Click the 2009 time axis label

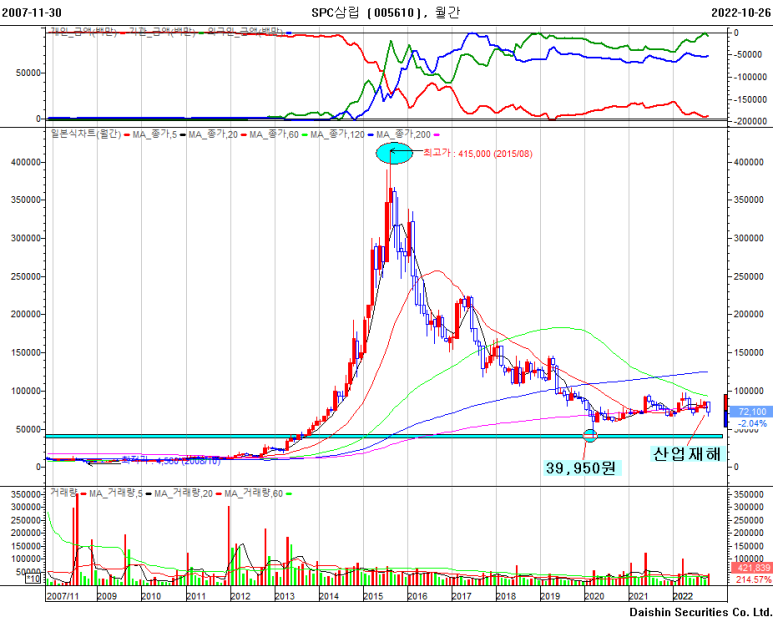pos(107,596)
